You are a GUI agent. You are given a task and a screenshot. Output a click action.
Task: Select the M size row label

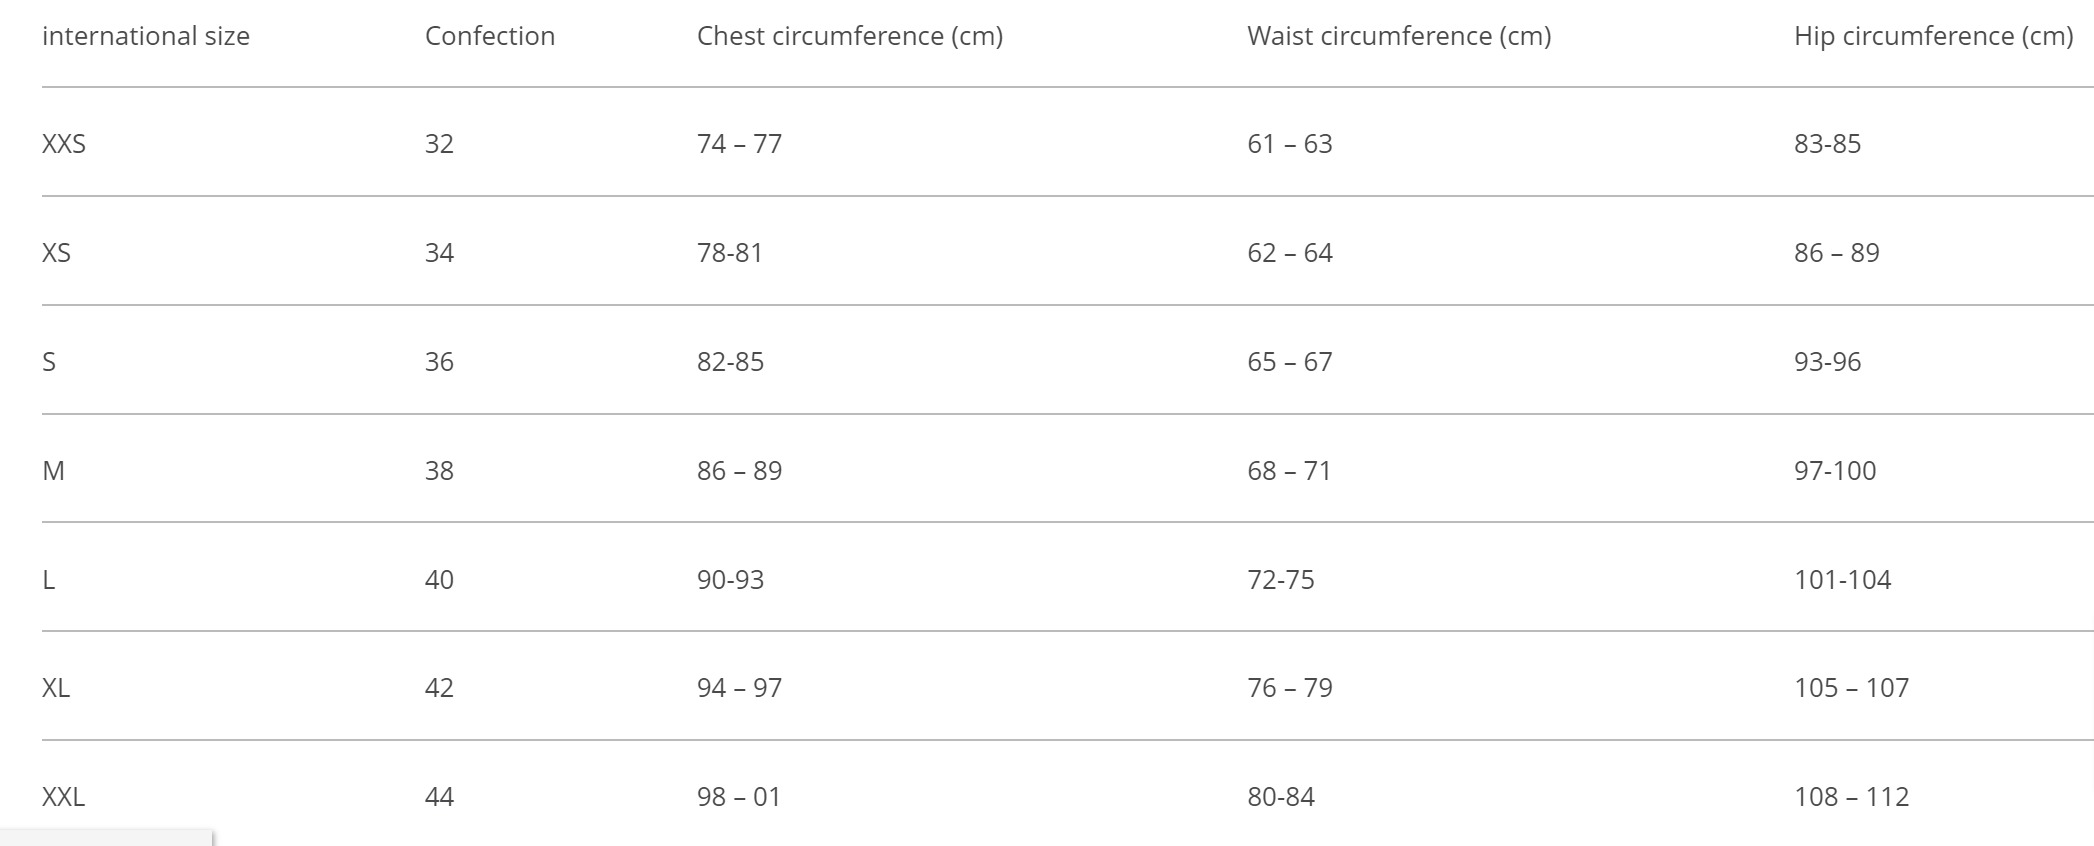tap(53, 471)
